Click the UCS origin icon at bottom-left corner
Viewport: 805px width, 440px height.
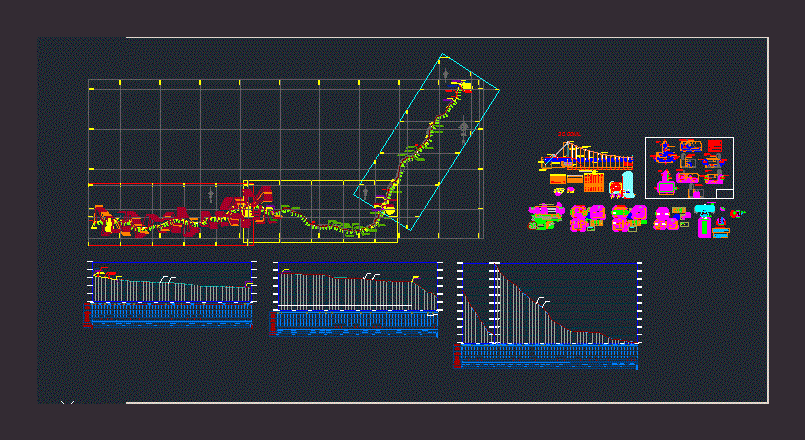point(67,403)
